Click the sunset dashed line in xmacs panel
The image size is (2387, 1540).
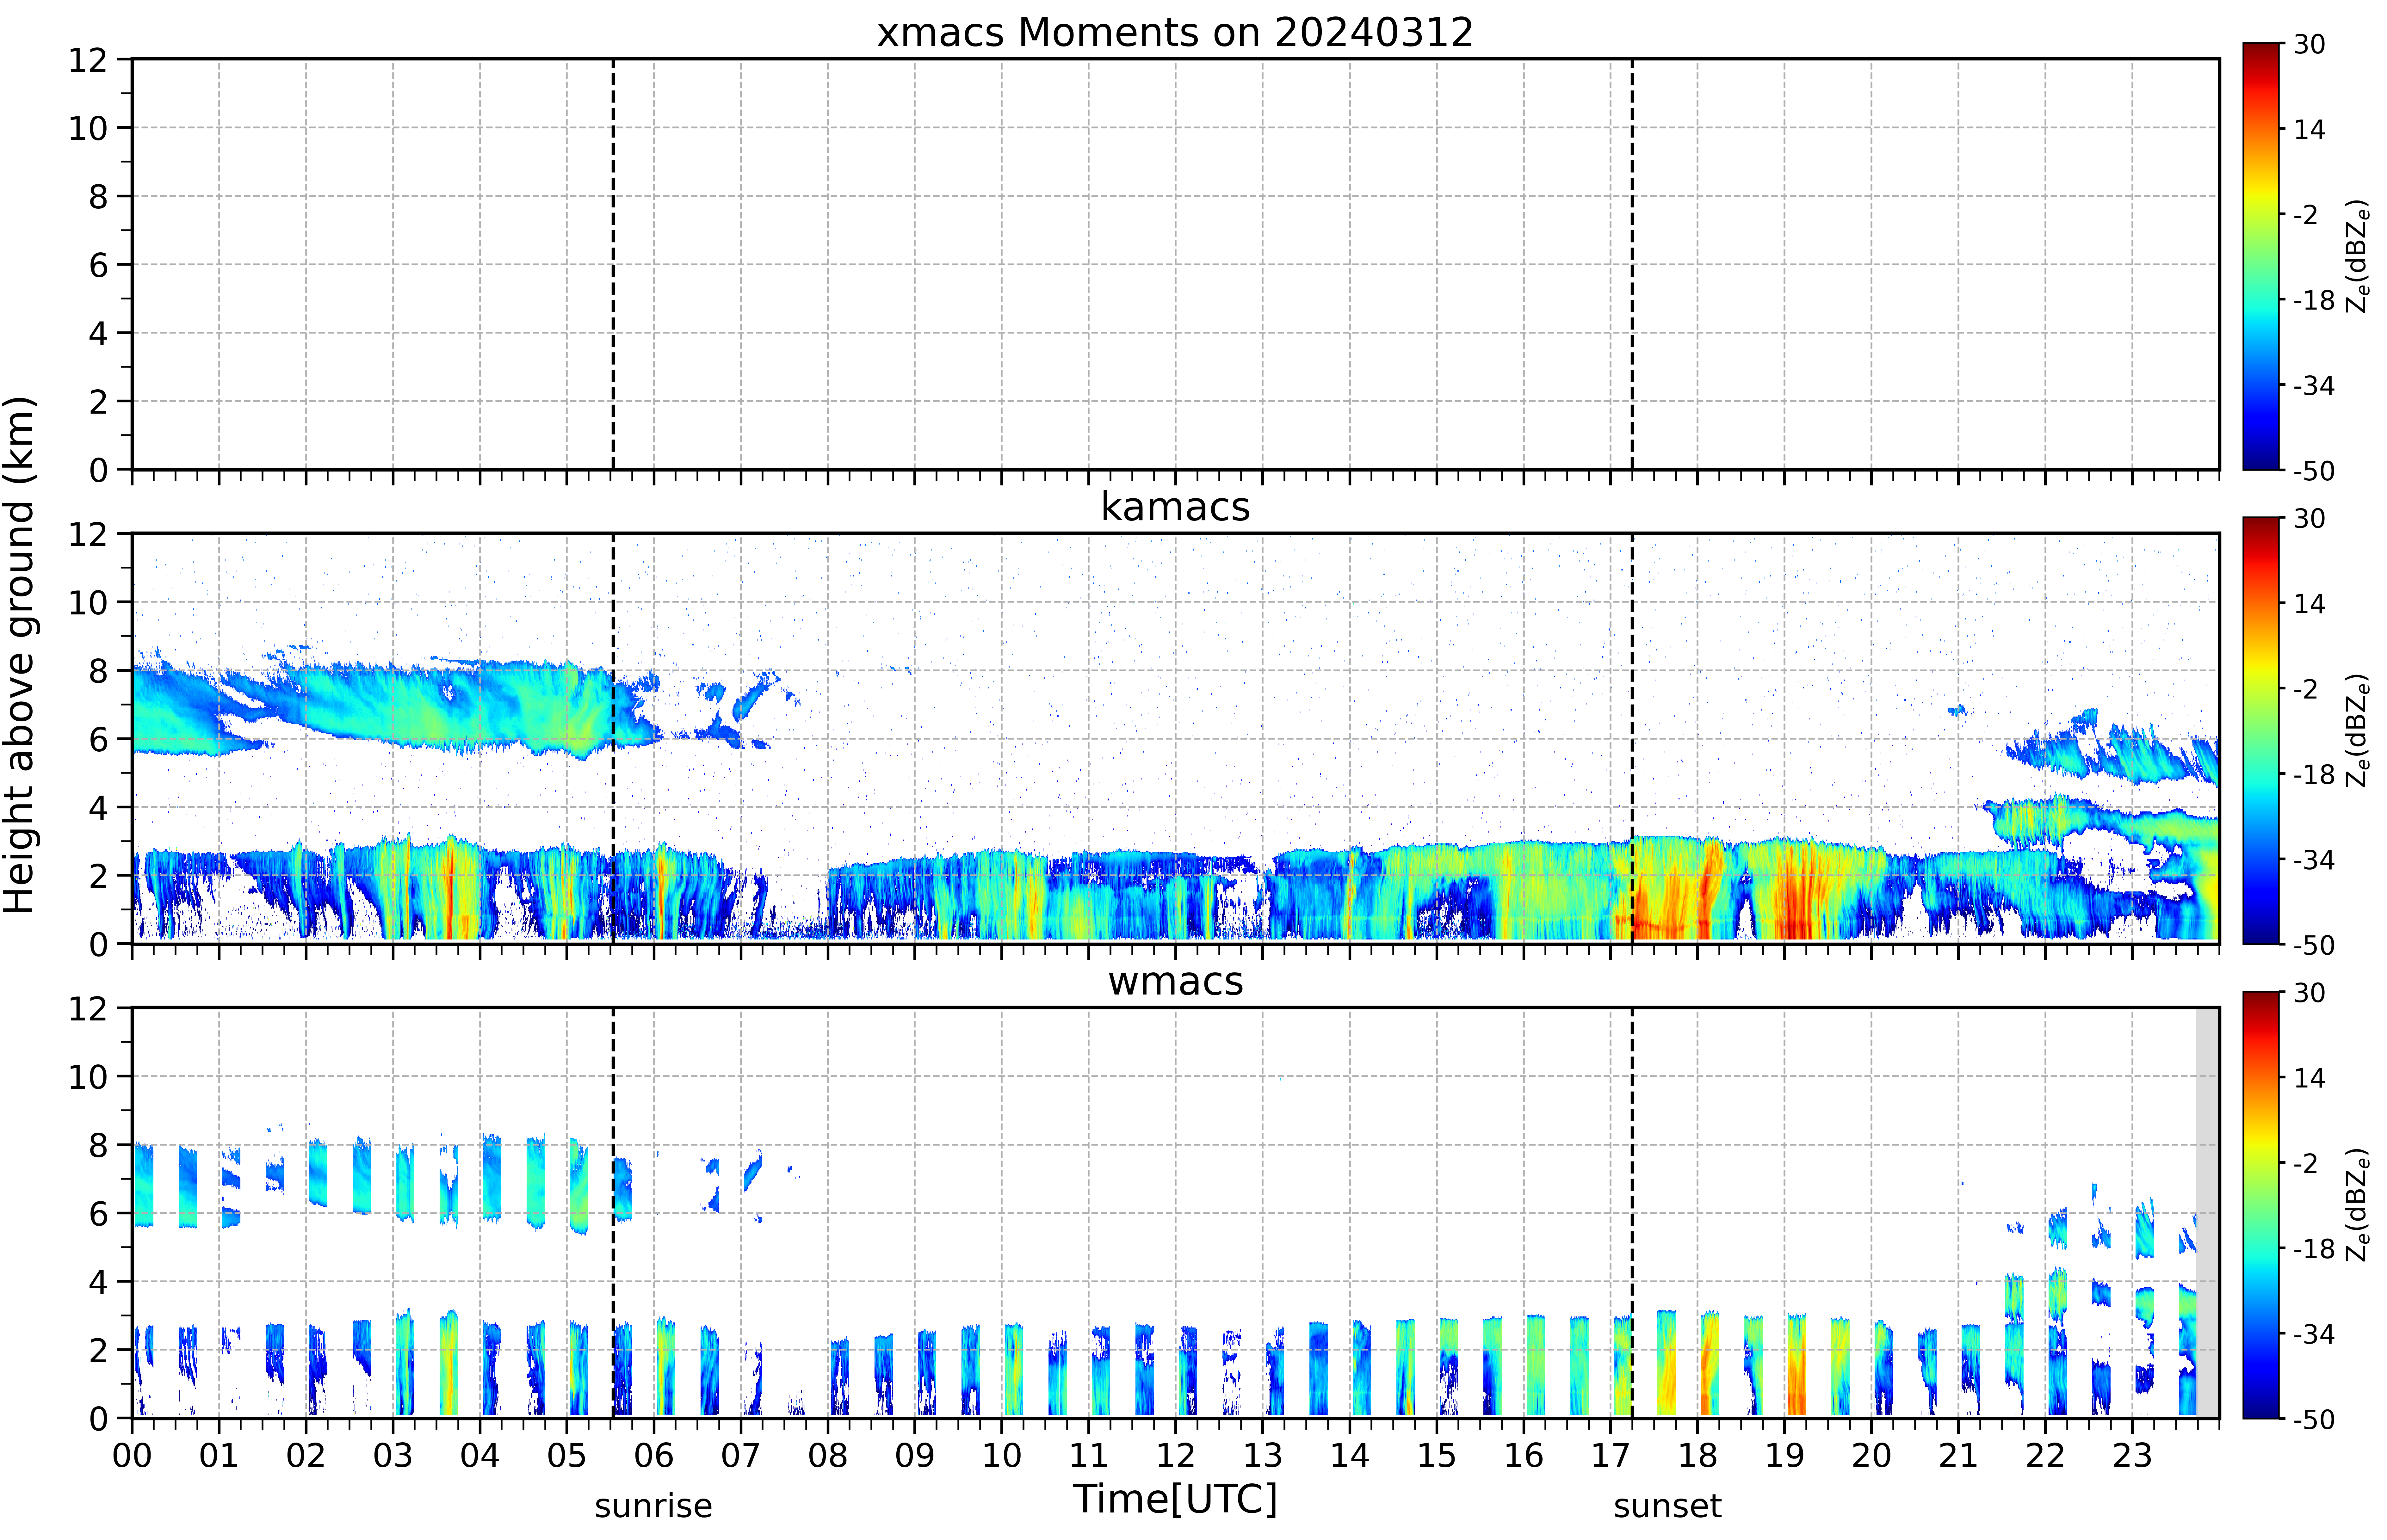(x=1632, y=264)
